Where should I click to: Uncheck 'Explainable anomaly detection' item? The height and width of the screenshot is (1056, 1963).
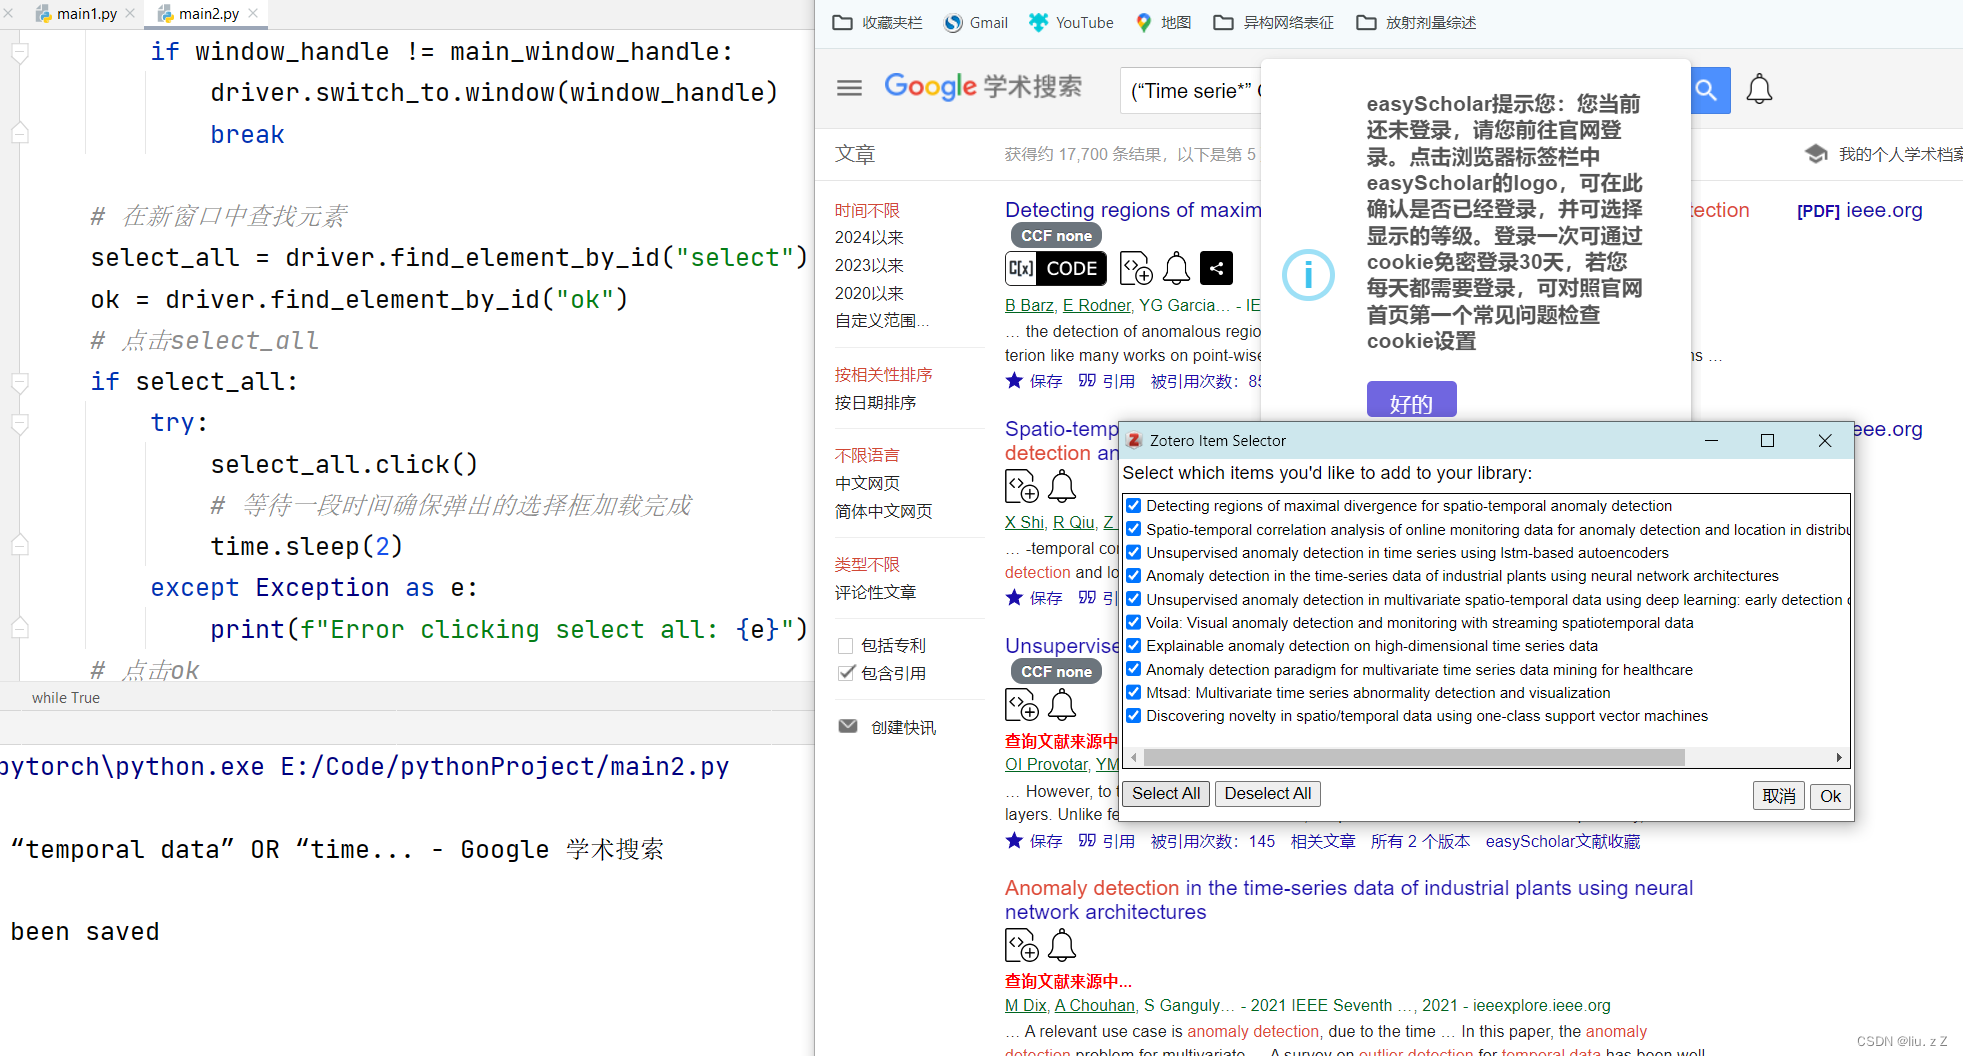(1133, 646)
